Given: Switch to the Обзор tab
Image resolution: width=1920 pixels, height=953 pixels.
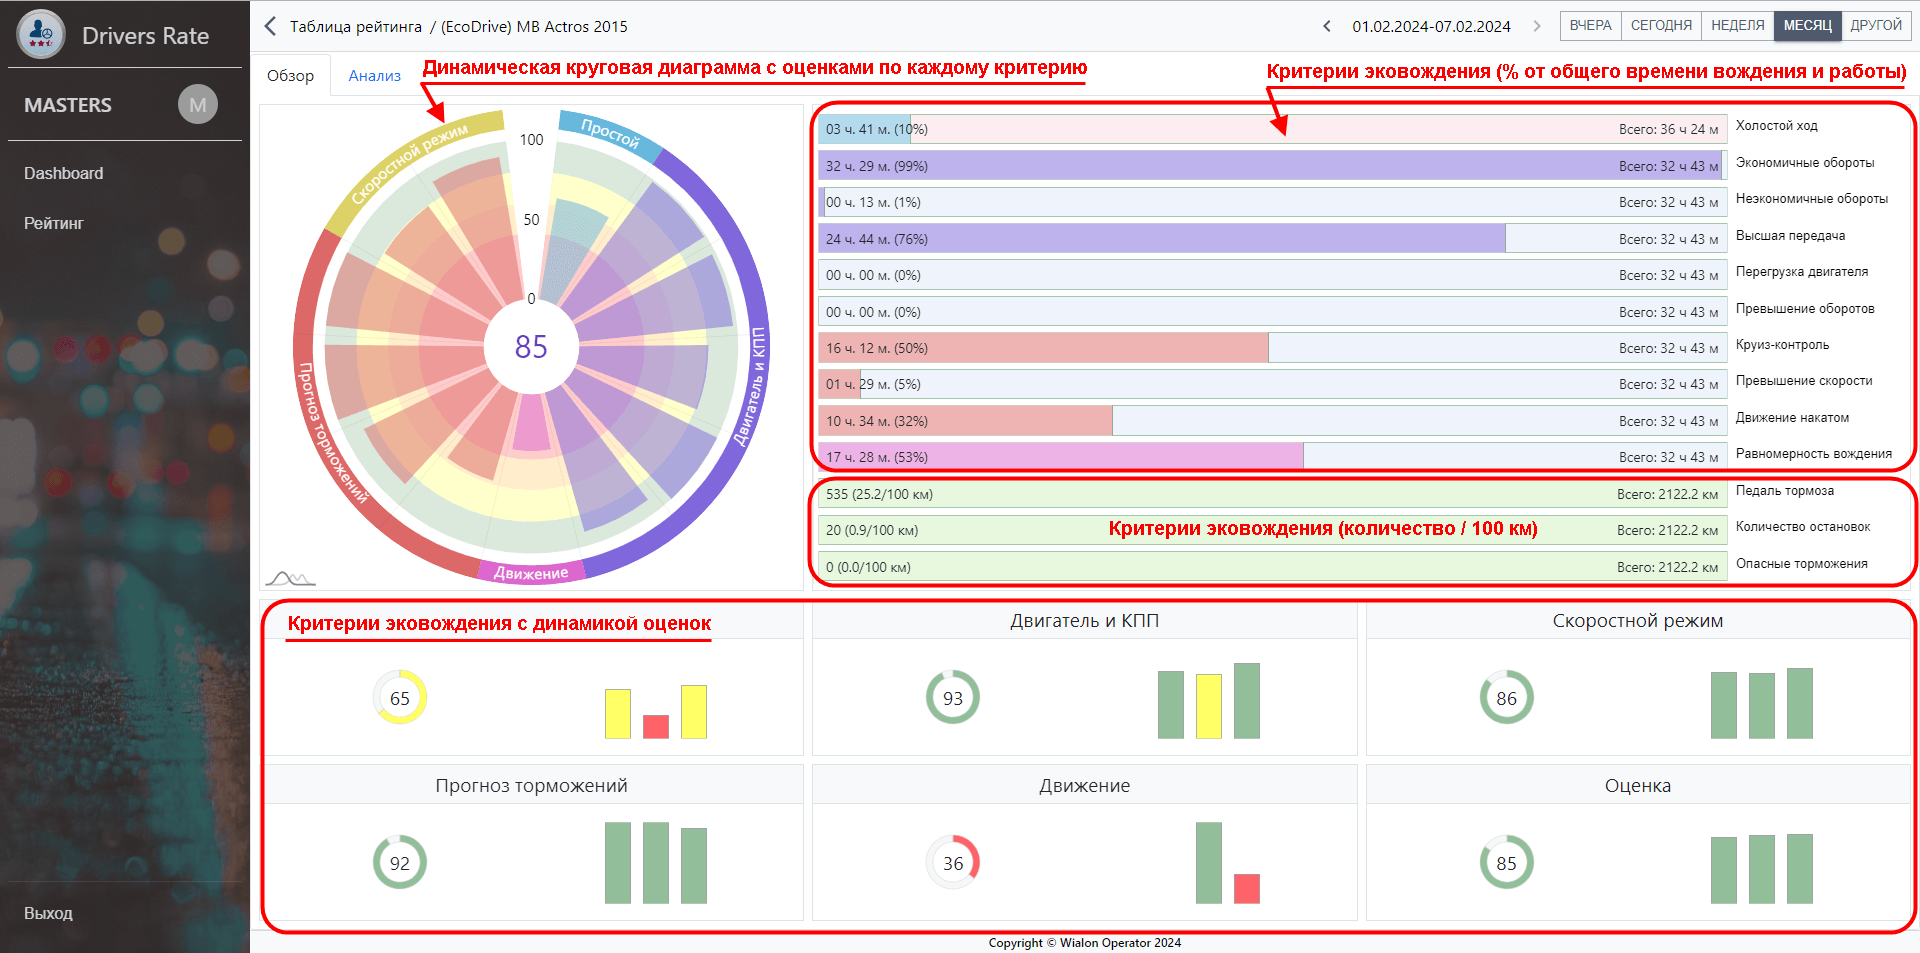Looking at the screenshot, I should [x=291, y=76].
